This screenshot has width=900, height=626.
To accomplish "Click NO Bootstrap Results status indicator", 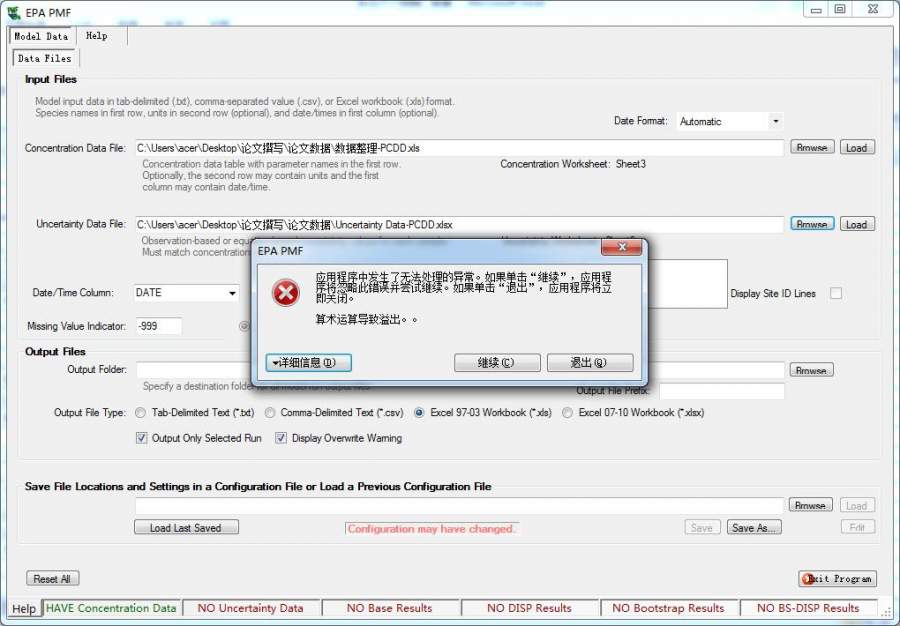I will [x=669, y=608].
